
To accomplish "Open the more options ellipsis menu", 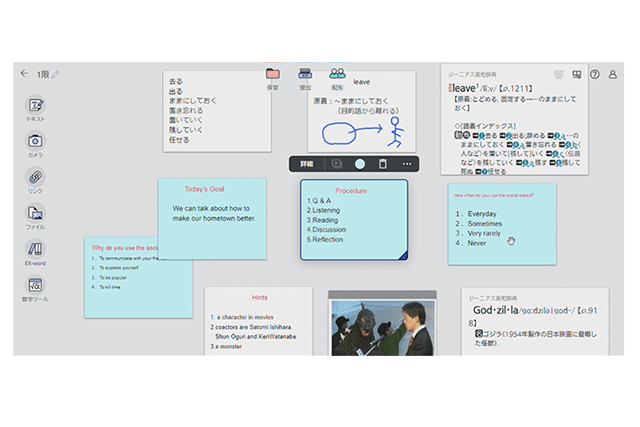I will click(407, 163).
